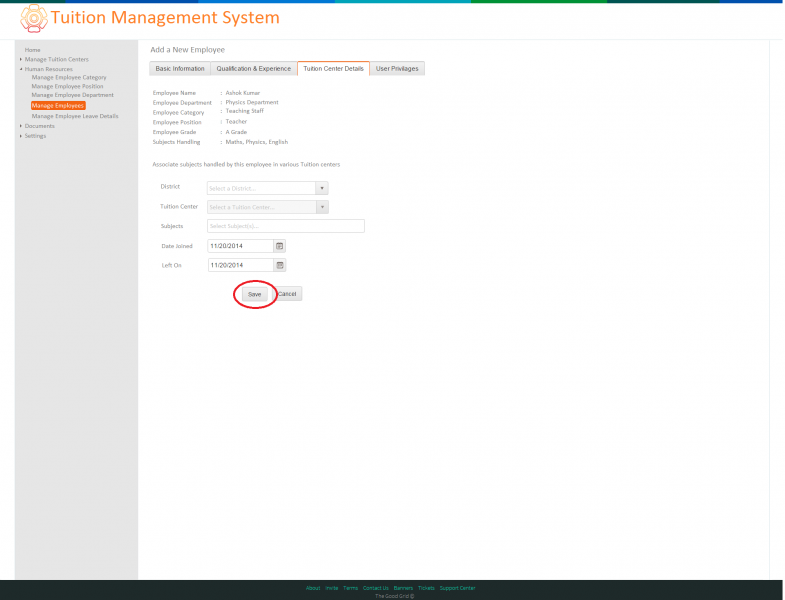Switch to the User Privilages tab
The height and width of the screenshot is (600, 785).
397,69
